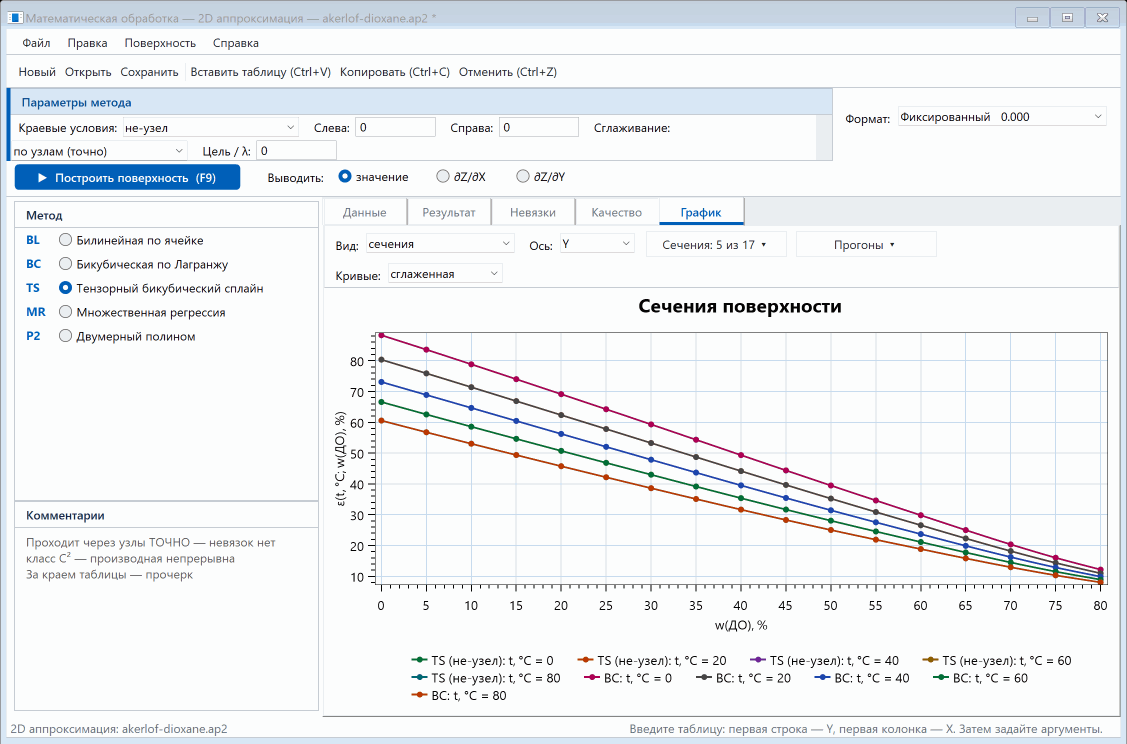1127x744 pixels.
Task: Open the Сглаживание dropdown showing по узлам (точно)
Action: coord(99,151)
